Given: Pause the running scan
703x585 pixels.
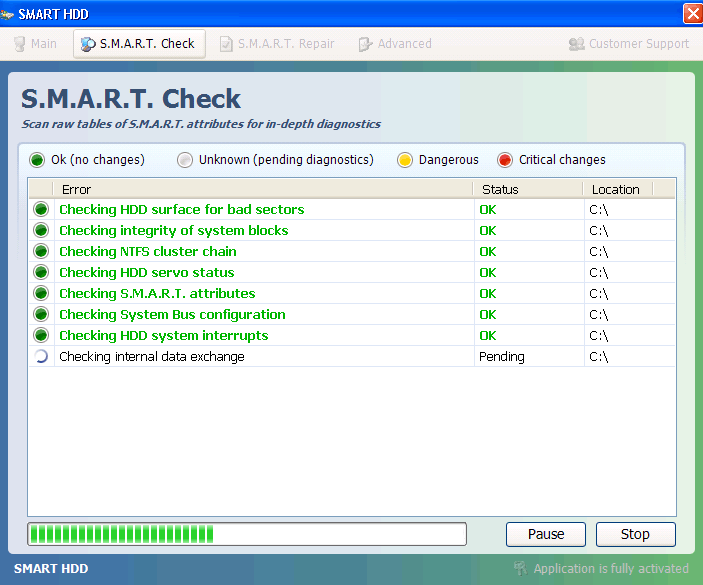Looking at the screenshot, I should (x=546, y=534).
